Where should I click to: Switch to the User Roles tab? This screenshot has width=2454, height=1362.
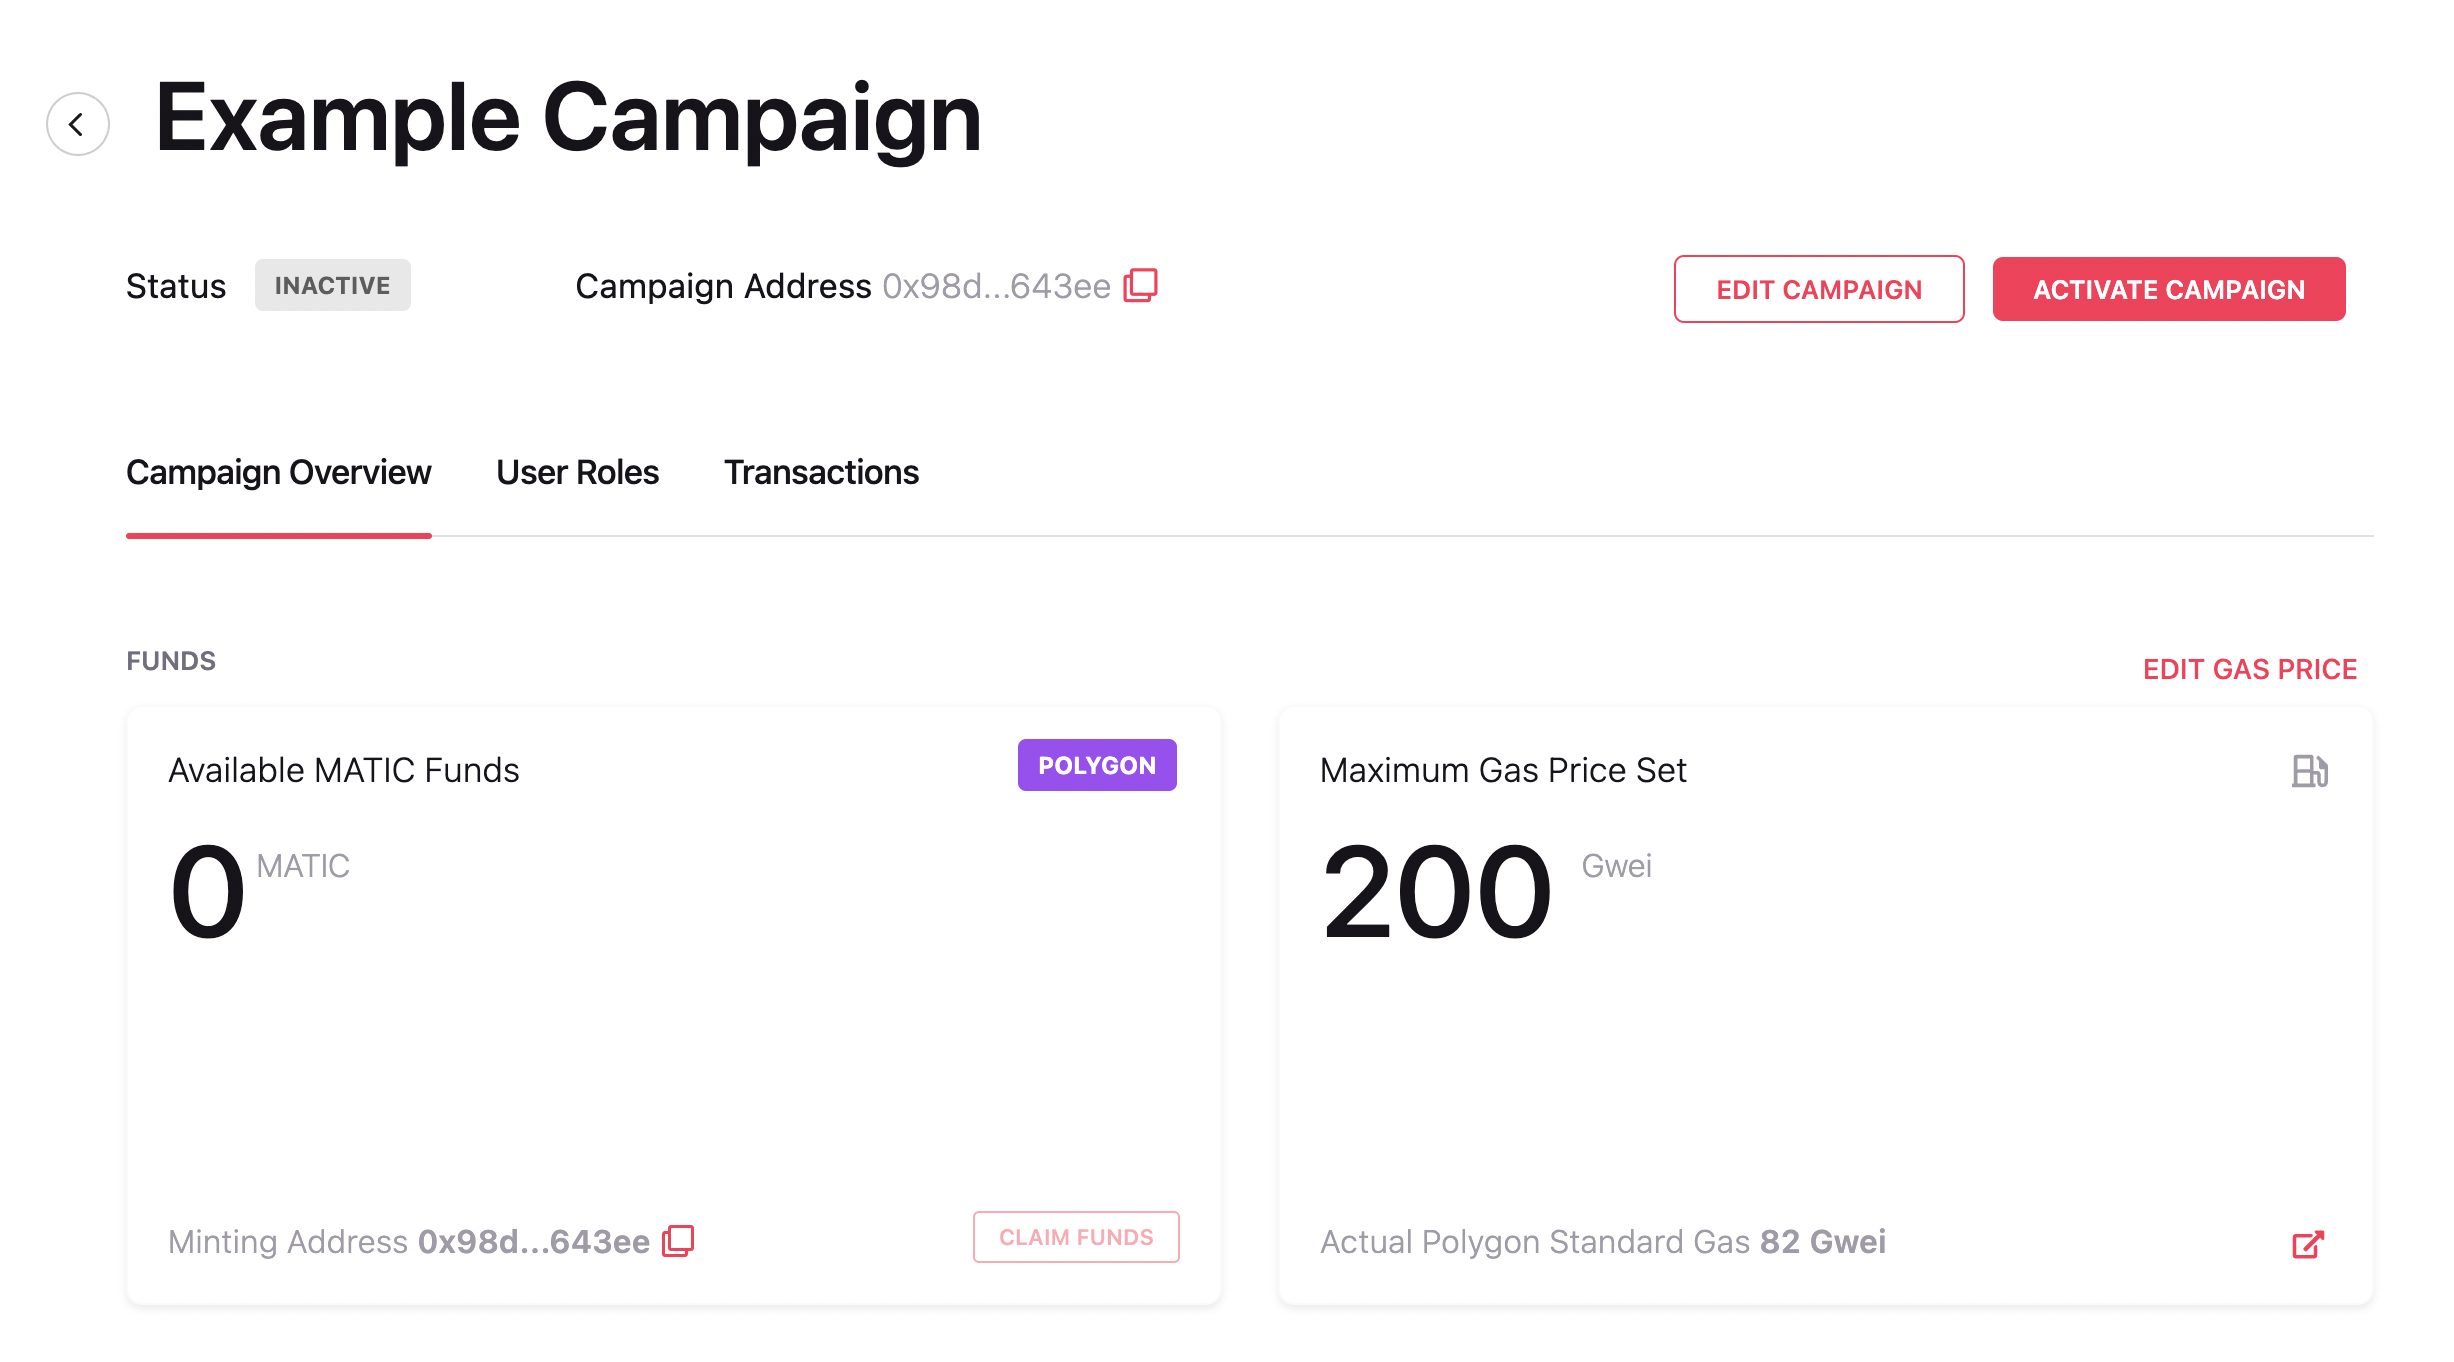577,472
